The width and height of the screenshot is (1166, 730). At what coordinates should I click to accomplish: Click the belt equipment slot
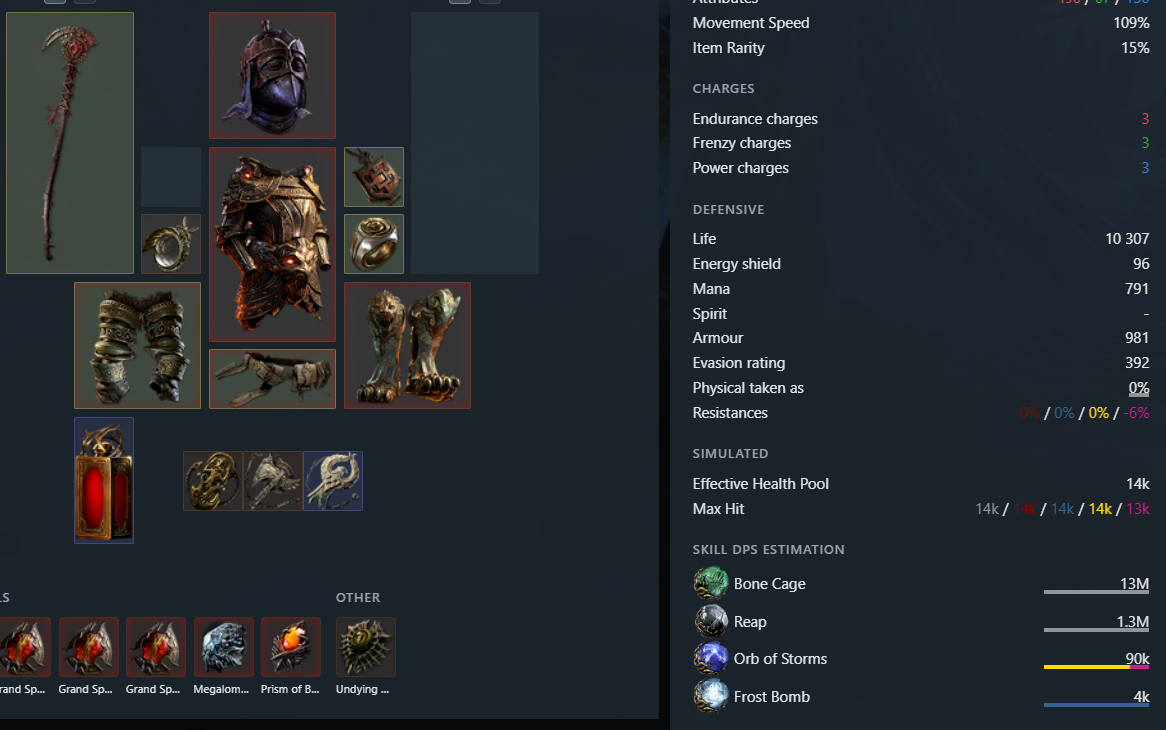[272, 379]
